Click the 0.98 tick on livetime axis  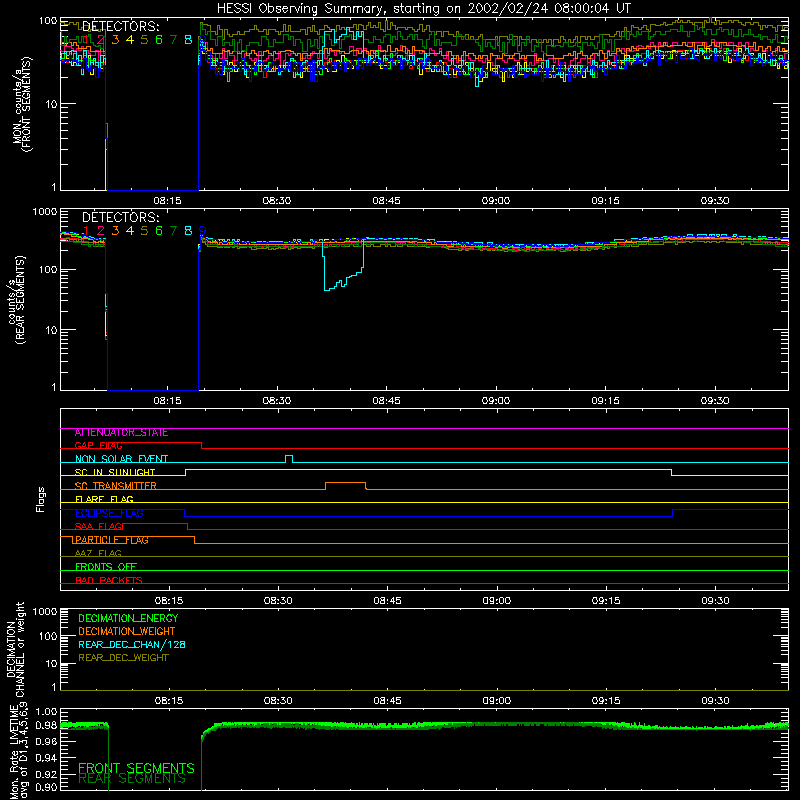[46, 724]
